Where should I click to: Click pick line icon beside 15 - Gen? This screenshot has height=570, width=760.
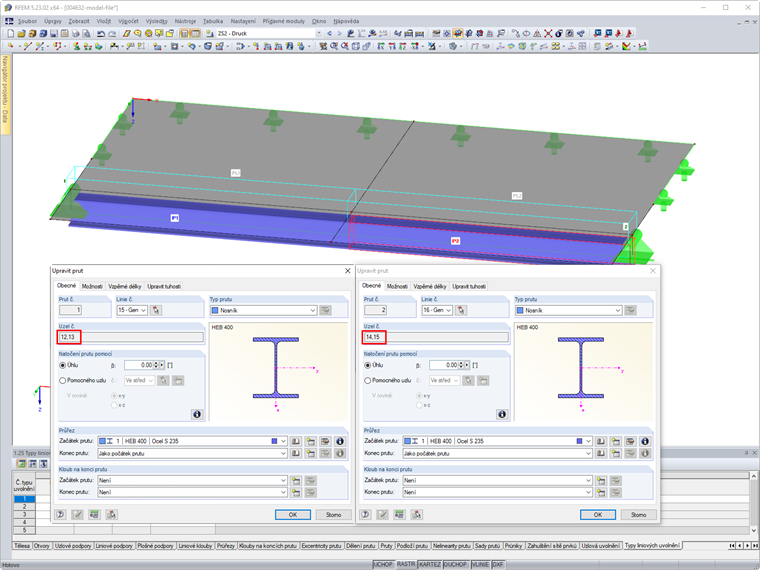coord(156,310)
